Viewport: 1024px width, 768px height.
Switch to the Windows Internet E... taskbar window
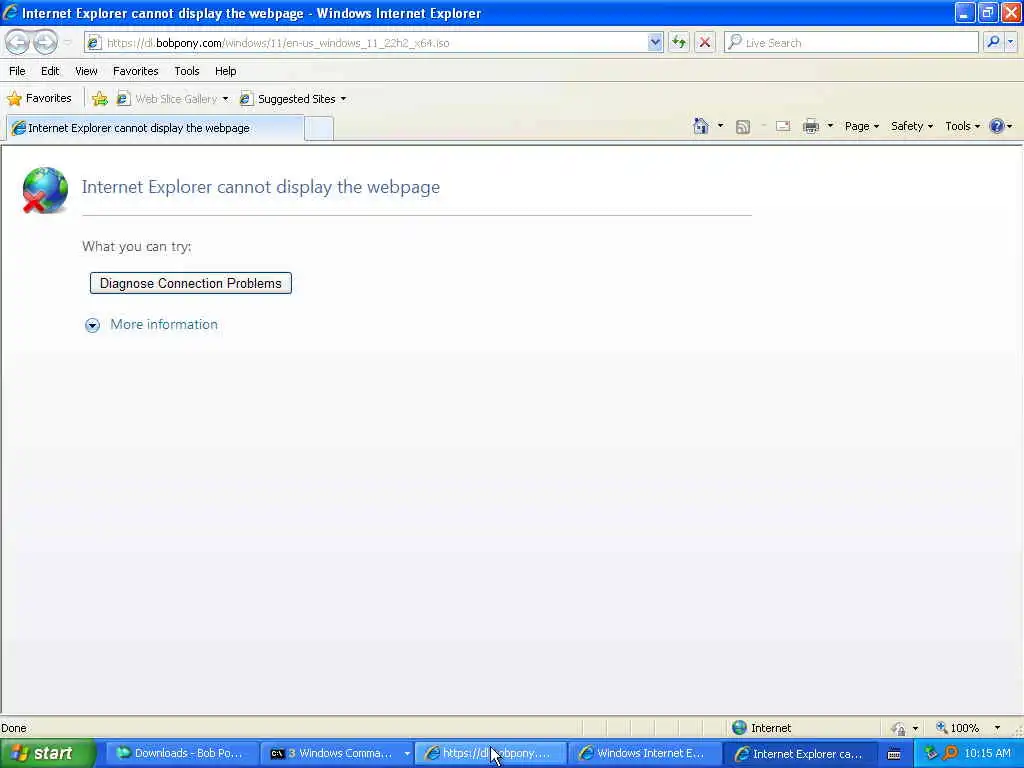click(x=645, y=754)
